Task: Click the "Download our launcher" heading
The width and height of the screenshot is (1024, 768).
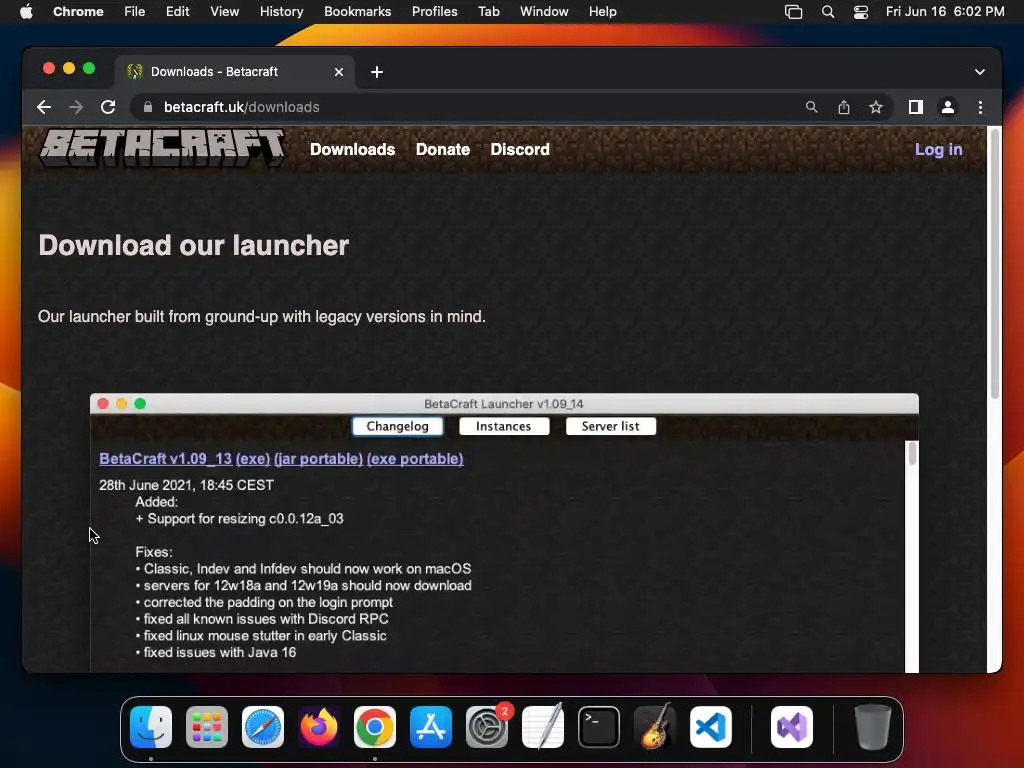Action: pos(193,246)
